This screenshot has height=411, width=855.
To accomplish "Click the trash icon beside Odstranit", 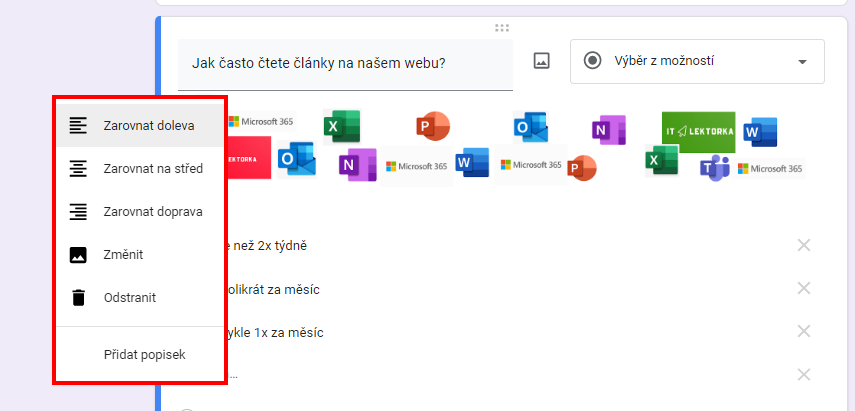I will pos(78,298).
